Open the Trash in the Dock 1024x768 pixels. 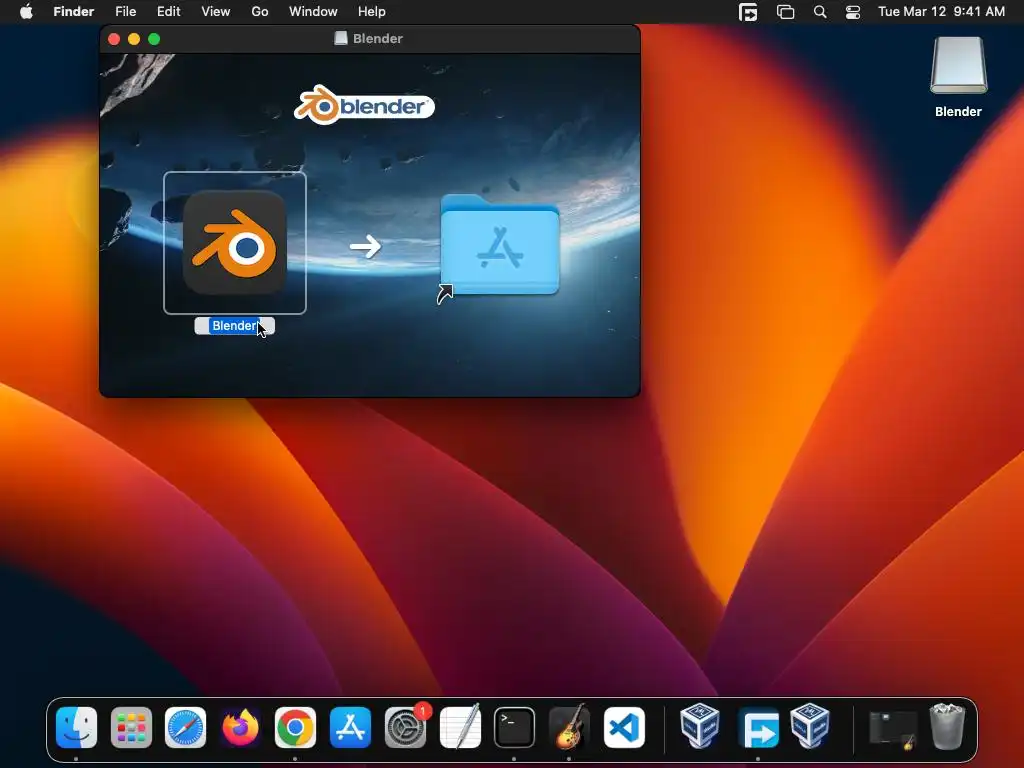(947, 726)
